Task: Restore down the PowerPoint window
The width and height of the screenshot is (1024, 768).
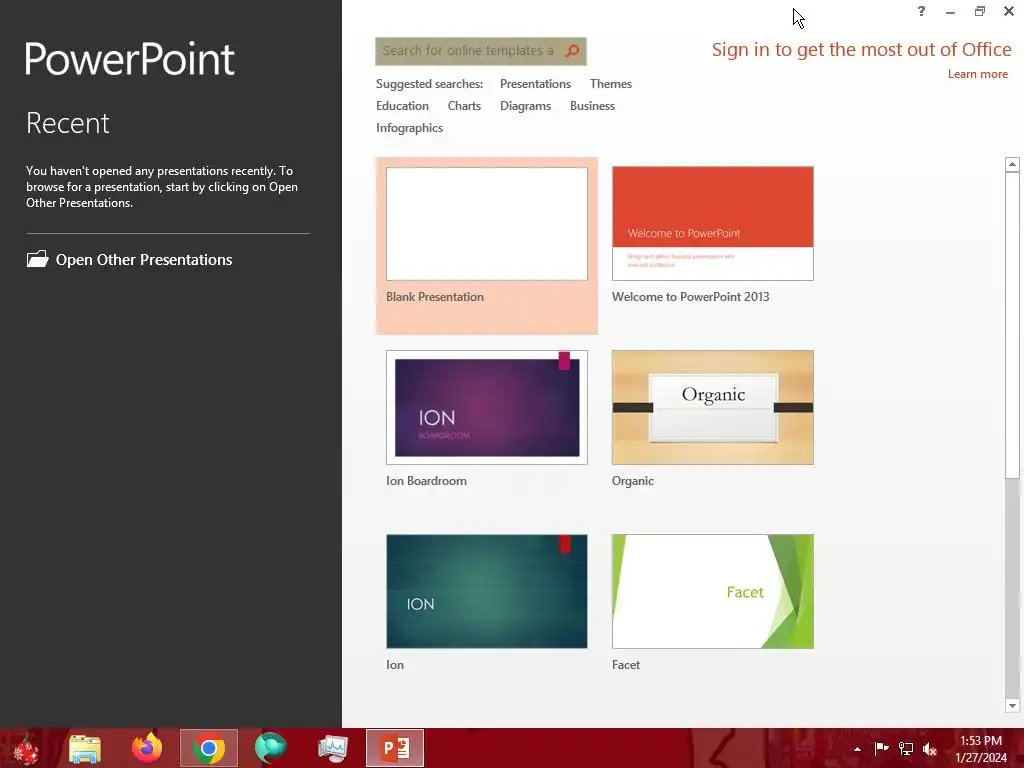Action: (x=980, y=11)
